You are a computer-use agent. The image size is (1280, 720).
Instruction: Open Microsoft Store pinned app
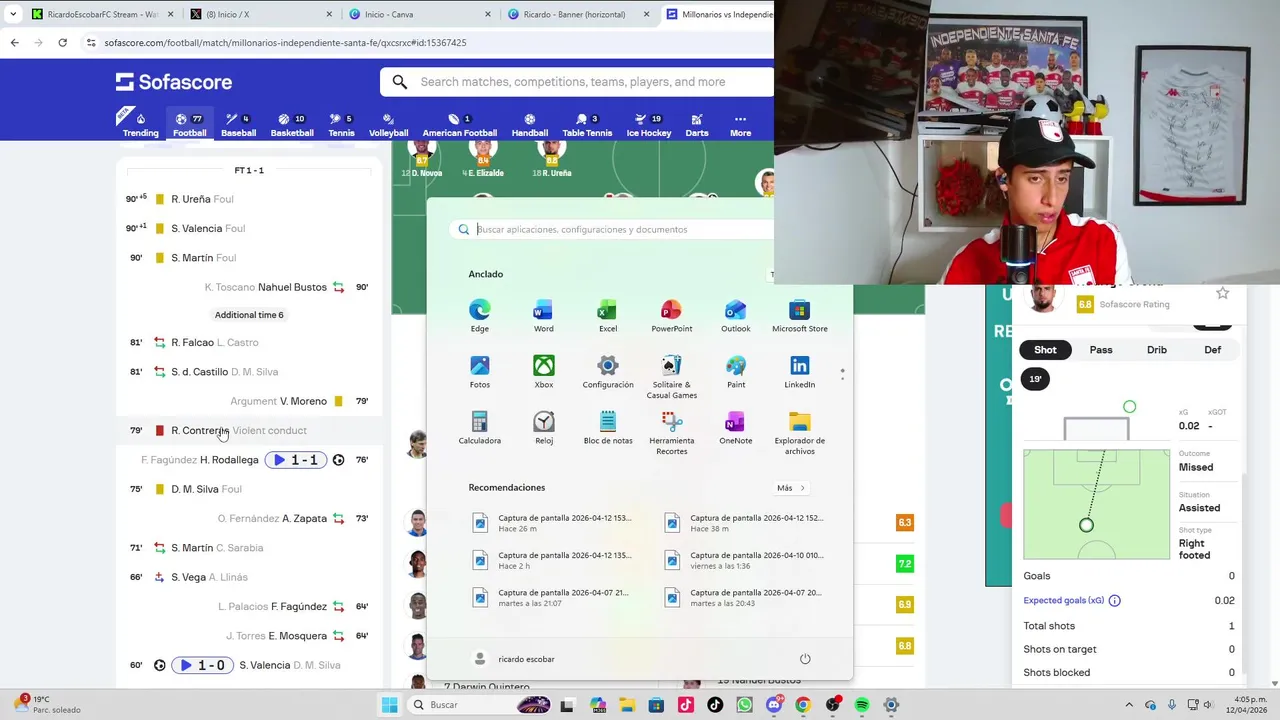[799, 315]
